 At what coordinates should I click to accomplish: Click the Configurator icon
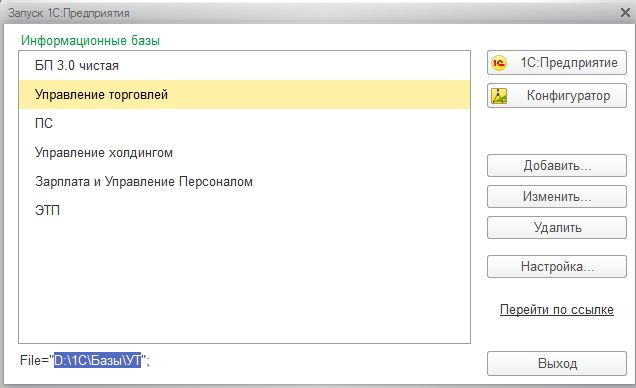[x=499, y=96]
